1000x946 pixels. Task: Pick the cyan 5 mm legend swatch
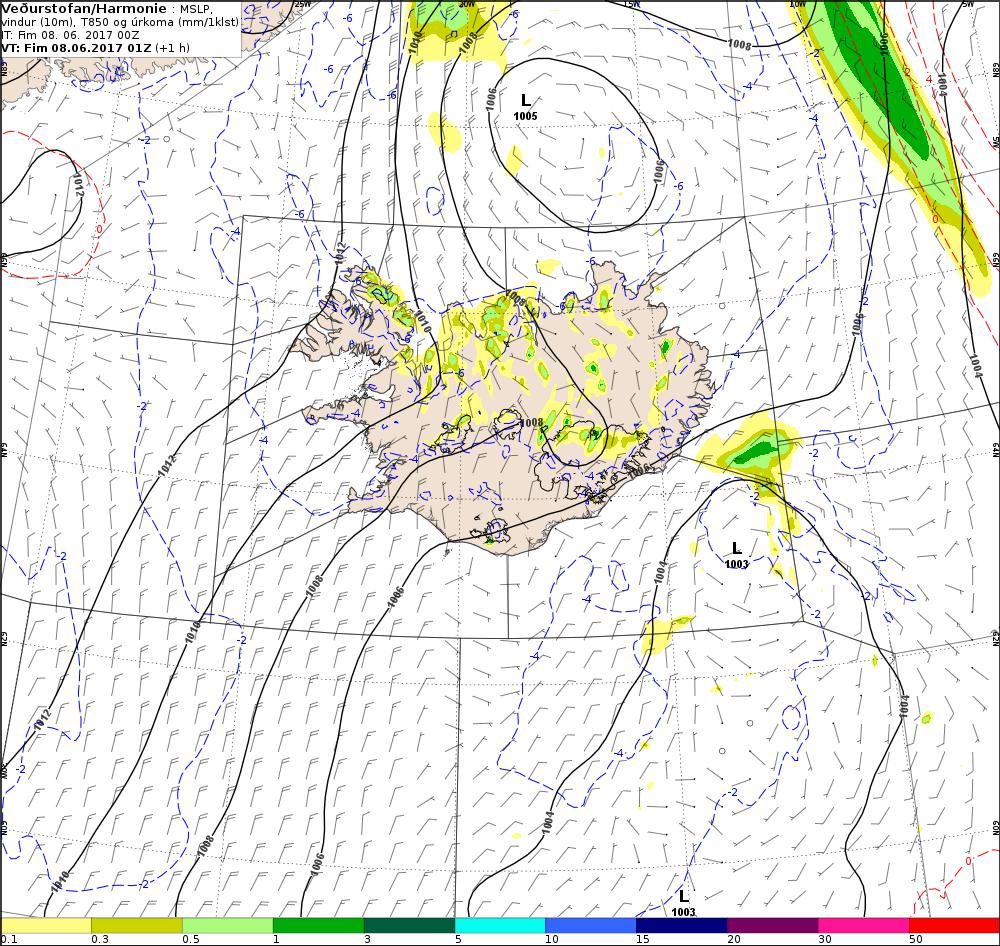coord(500,925)
